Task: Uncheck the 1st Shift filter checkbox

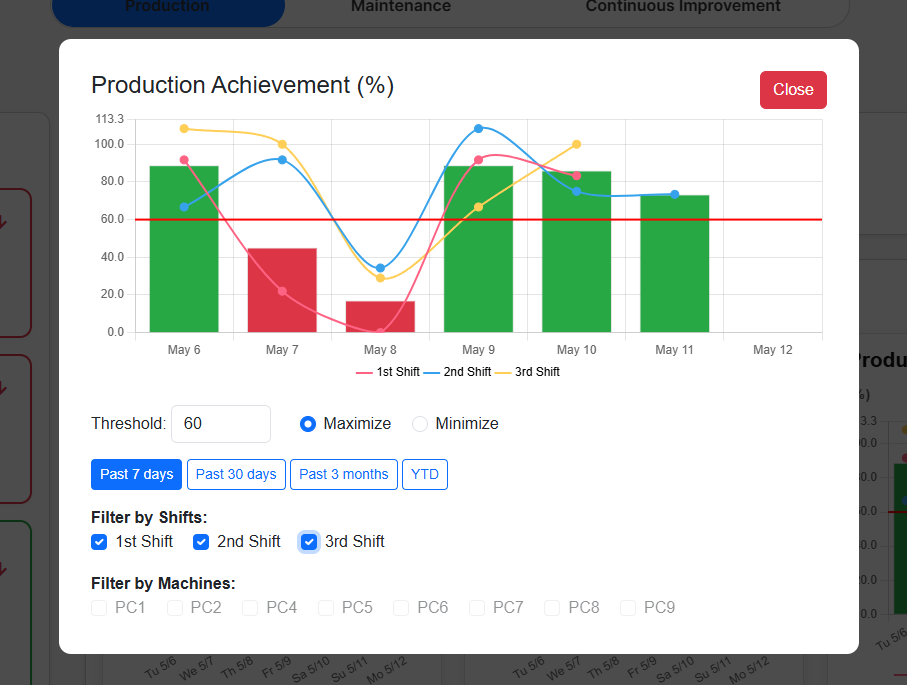Action: coord(99,542)
